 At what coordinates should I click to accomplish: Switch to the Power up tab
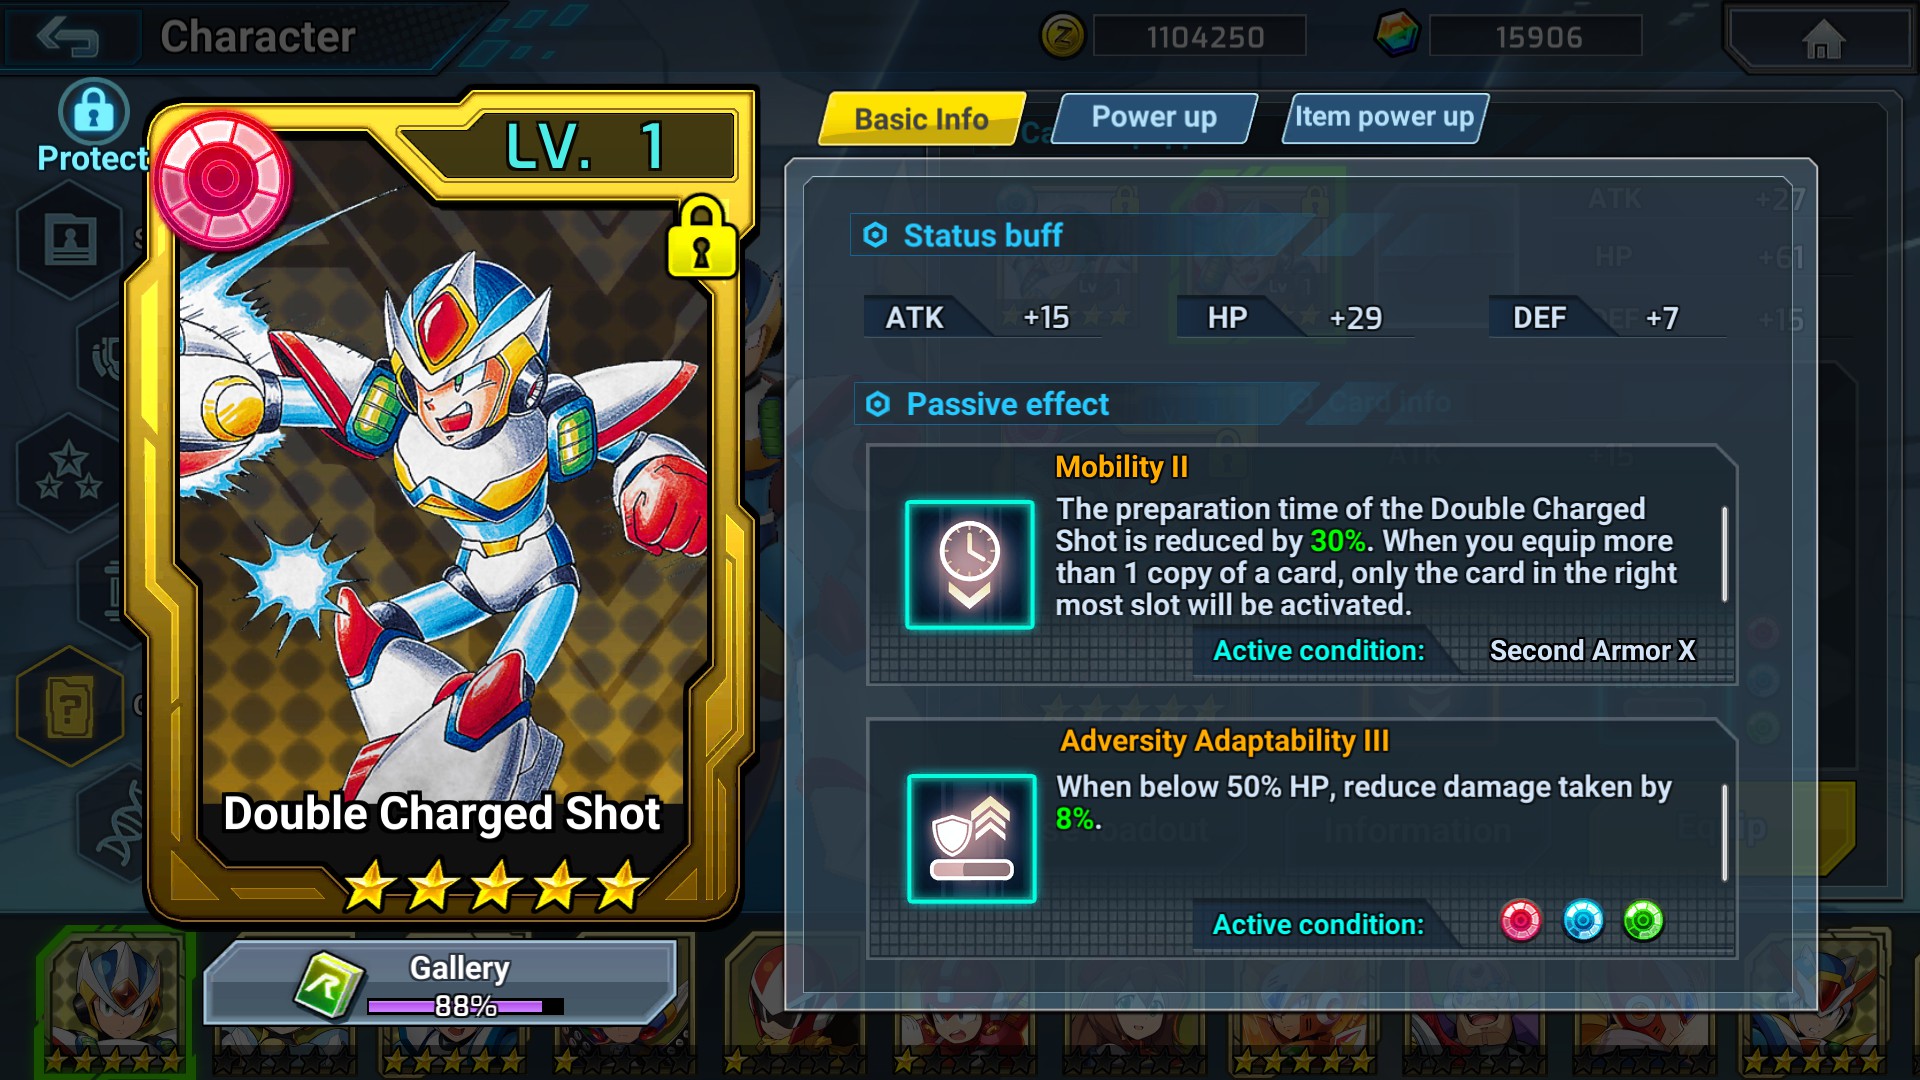pyautogui.click(x=1154, y=118)
